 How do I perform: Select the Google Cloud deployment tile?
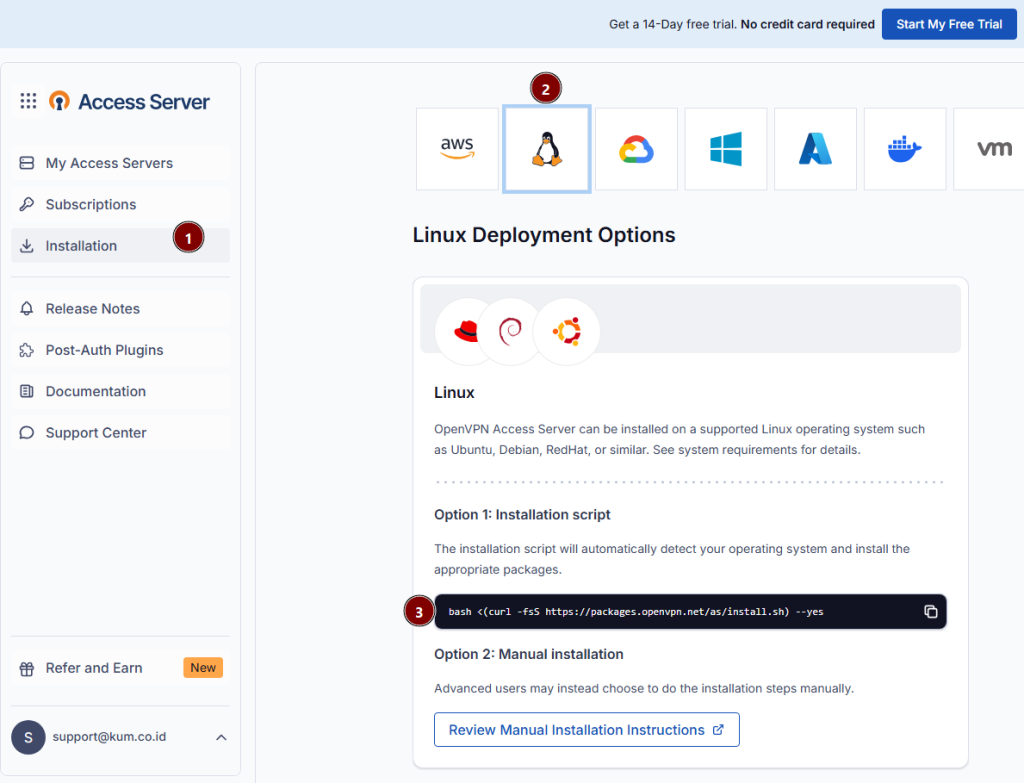coord(636,149)
